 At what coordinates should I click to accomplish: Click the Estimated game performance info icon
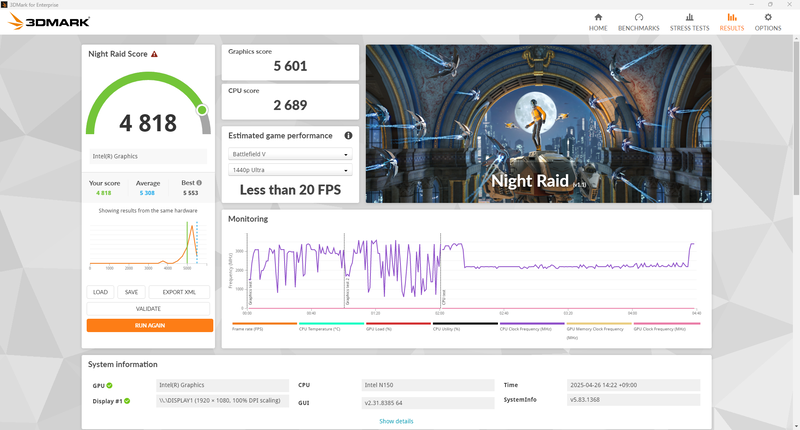(348, 136)
